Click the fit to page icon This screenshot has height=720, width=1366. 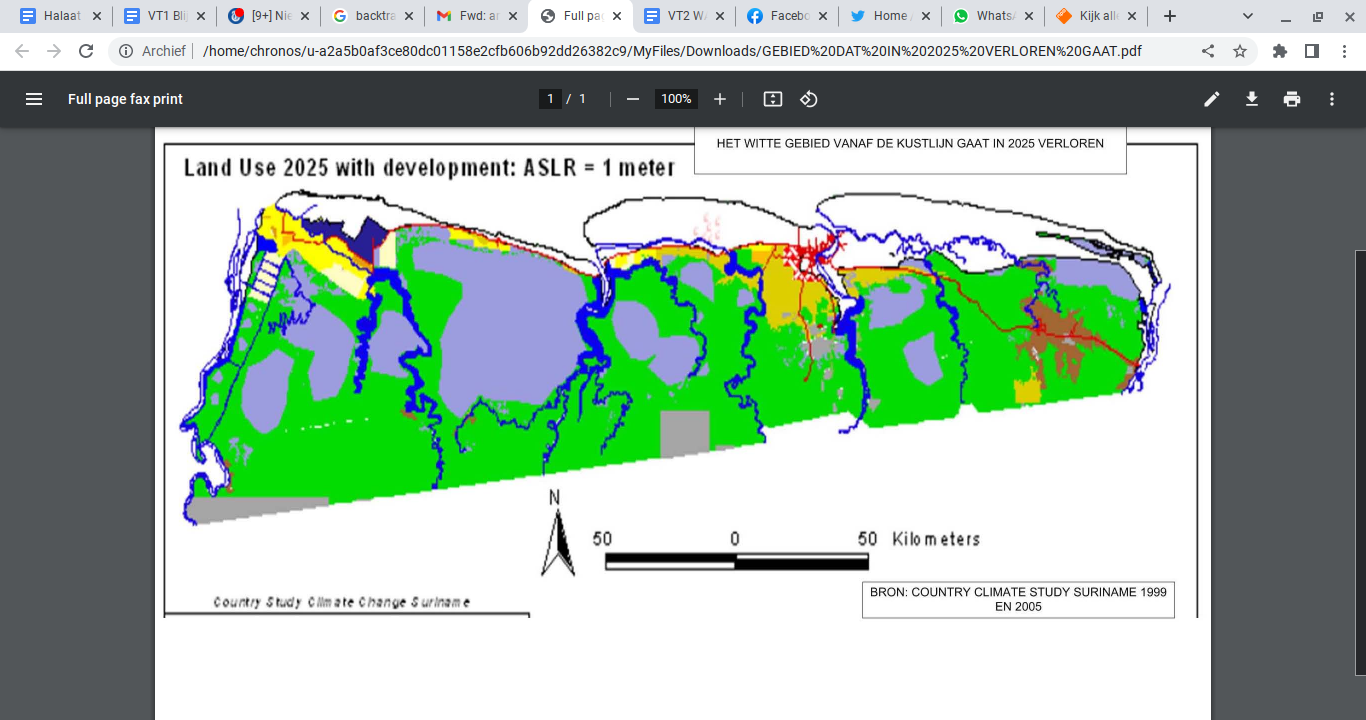(772, 99)
